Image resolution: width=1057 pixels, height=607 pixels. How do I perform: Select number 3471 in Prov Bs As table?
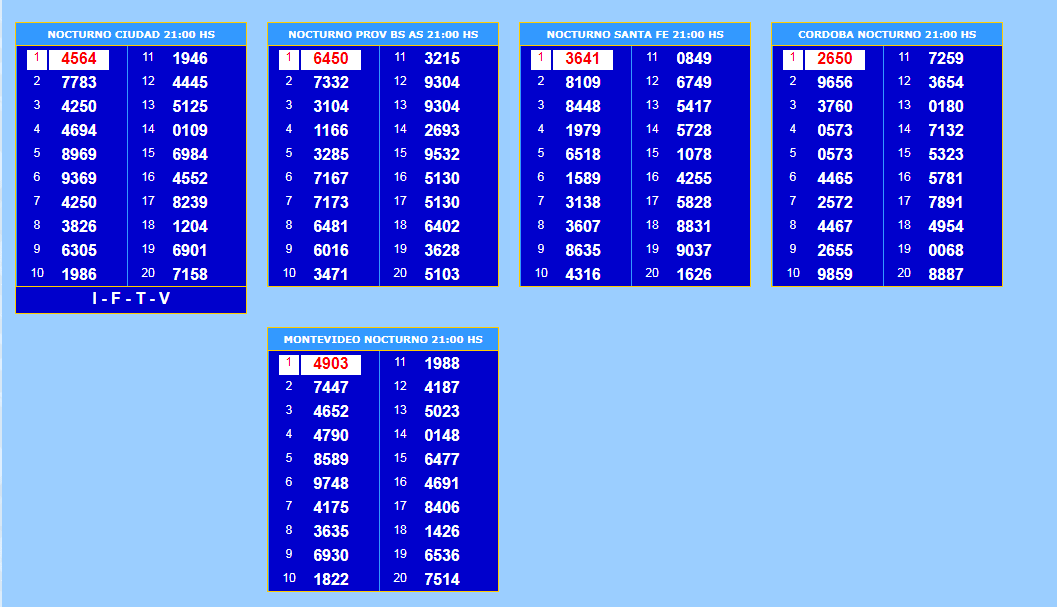click(x=331, y=274)
